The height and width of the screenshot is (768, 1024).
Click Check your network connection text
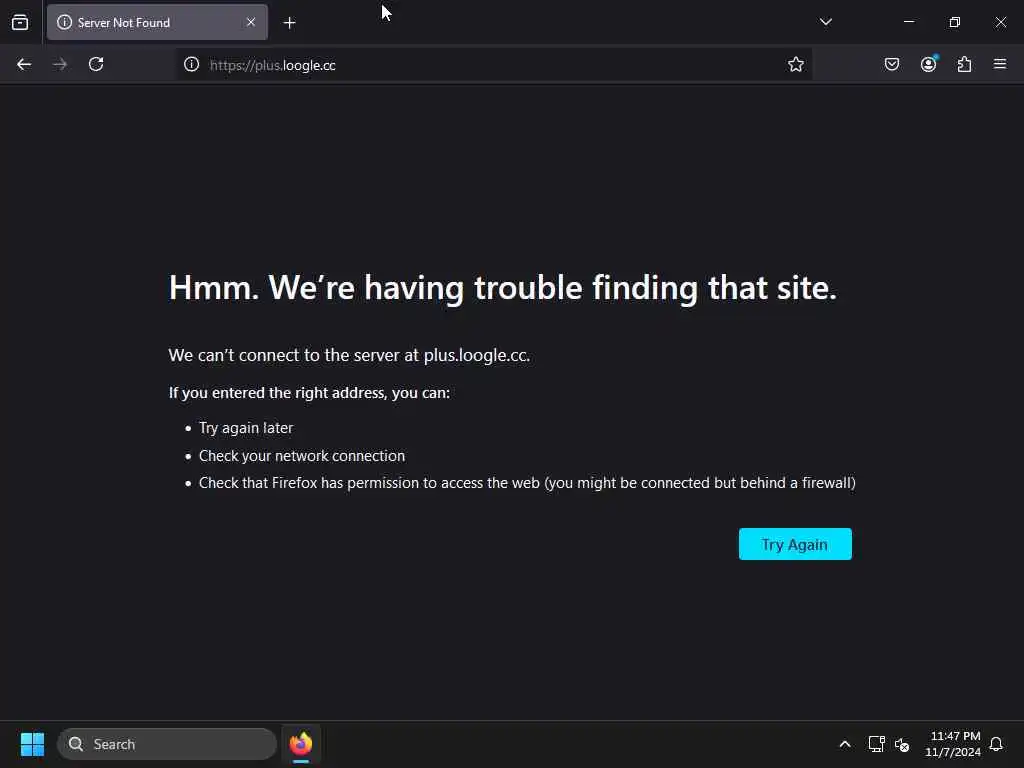(302, 456)
